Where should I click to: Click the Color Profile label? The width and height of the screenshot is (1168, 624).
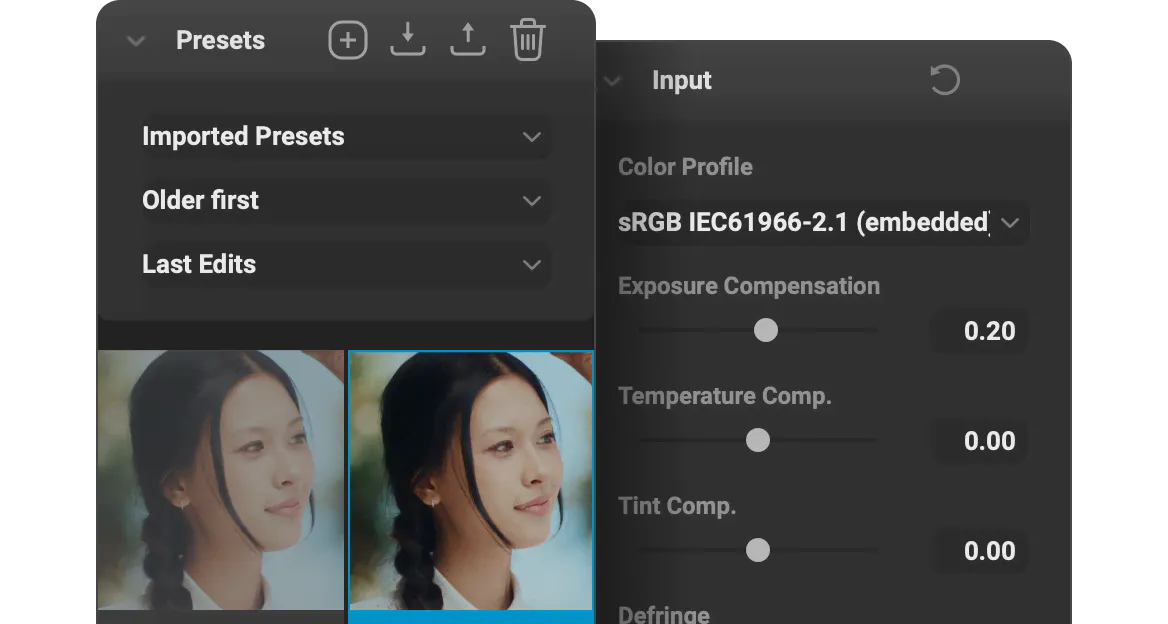685,167
